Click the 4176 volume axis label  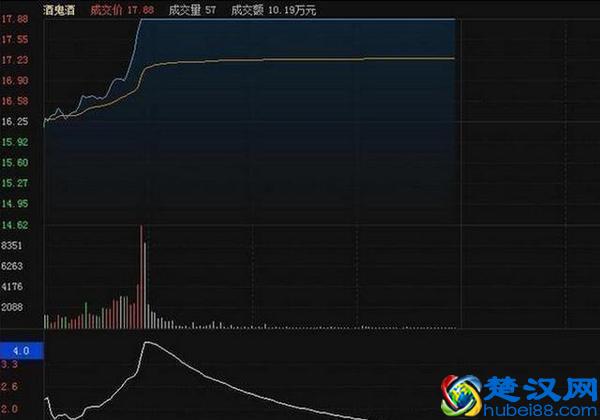coord(12,287)
